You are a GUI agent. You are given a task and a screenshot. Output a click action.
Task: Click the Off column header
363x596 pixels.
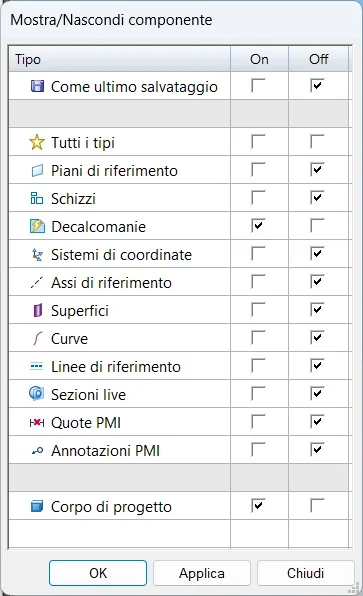[319, 59]
